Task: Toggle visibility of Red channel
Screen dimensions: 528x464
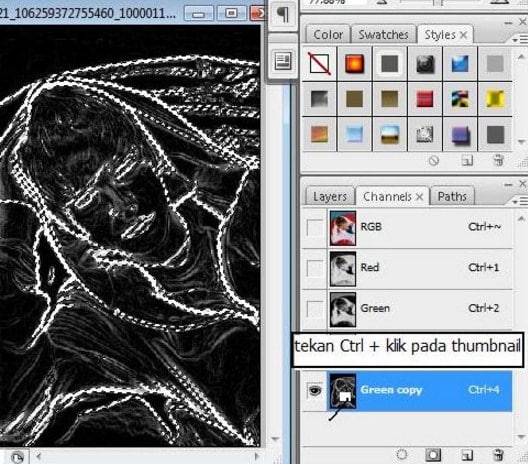Action: coord(315,268)
